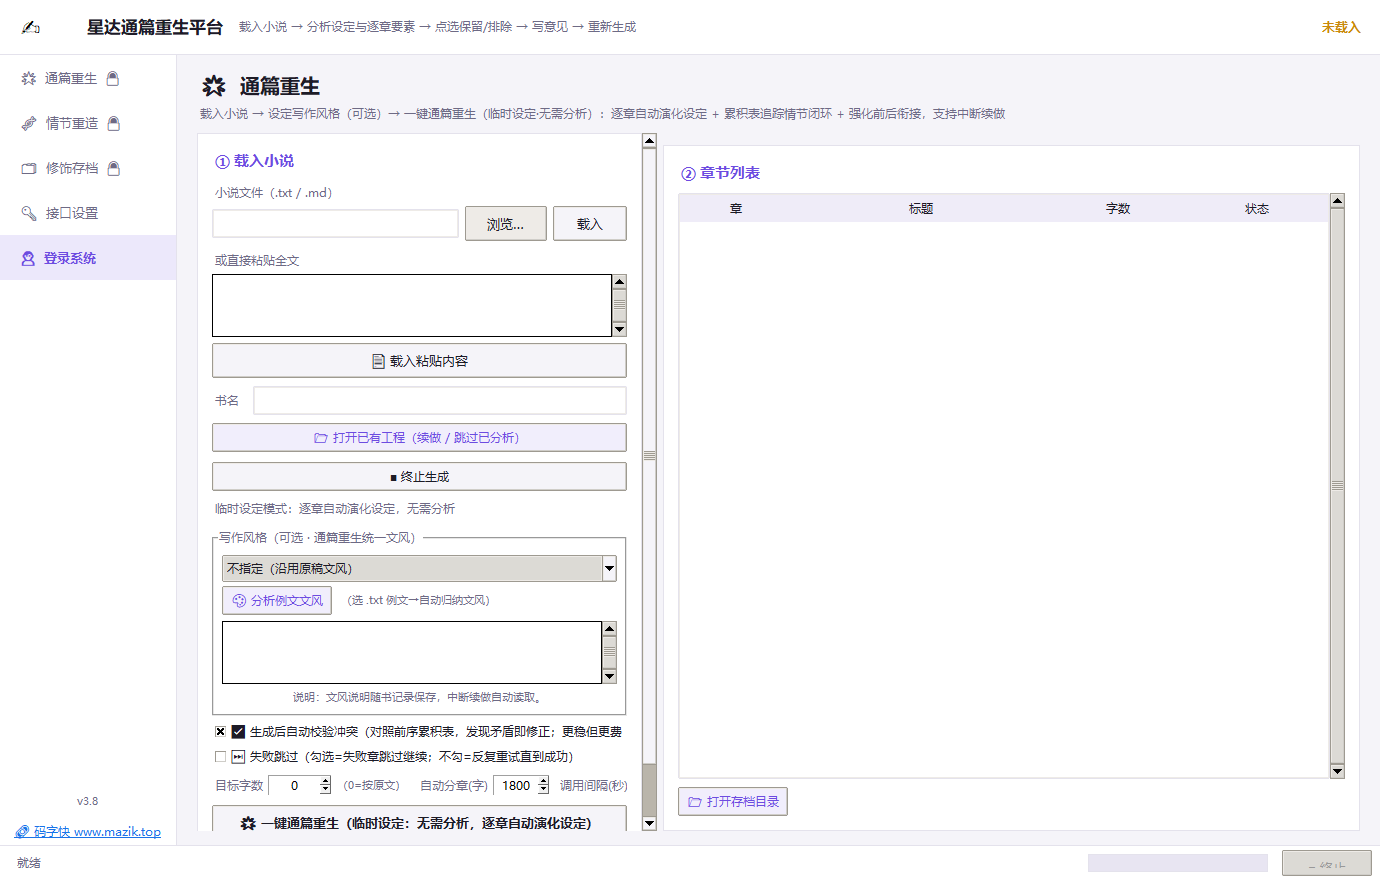Decrease the 自动分章 value with the down arrow
Screen dimensions: 1380x880
click(x=543, y=790)
